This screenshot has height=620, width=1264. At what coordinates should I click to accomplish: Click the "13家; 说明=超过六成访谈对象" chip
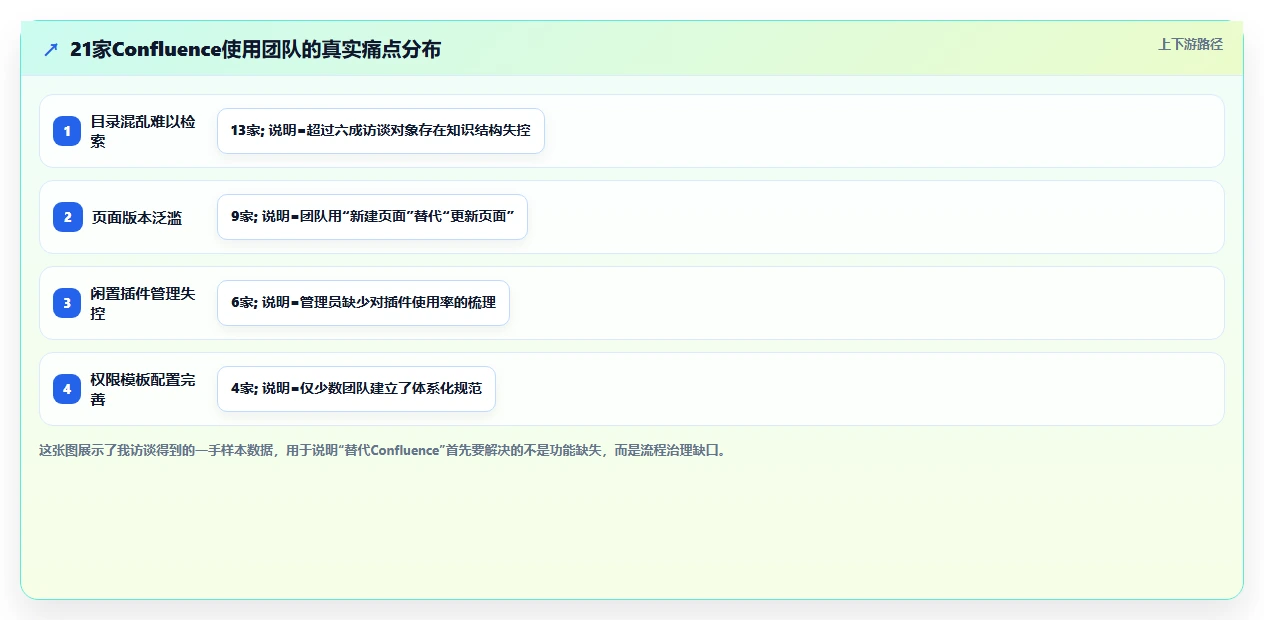pyautogui.click(x=381, y=131)
